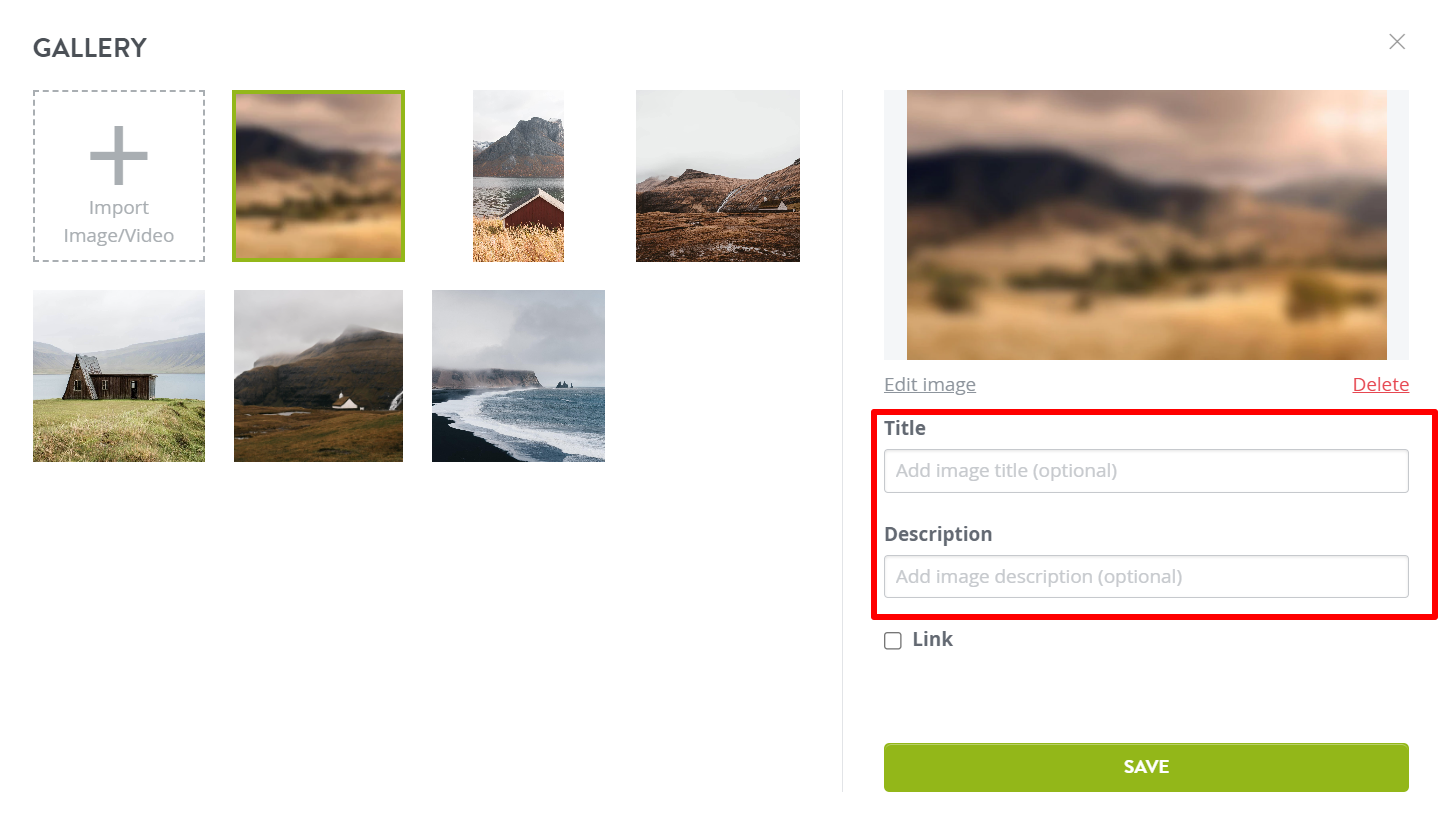
Task: Select the foggy mountain white house thumbnail
Action: click(x=318, y=376)
